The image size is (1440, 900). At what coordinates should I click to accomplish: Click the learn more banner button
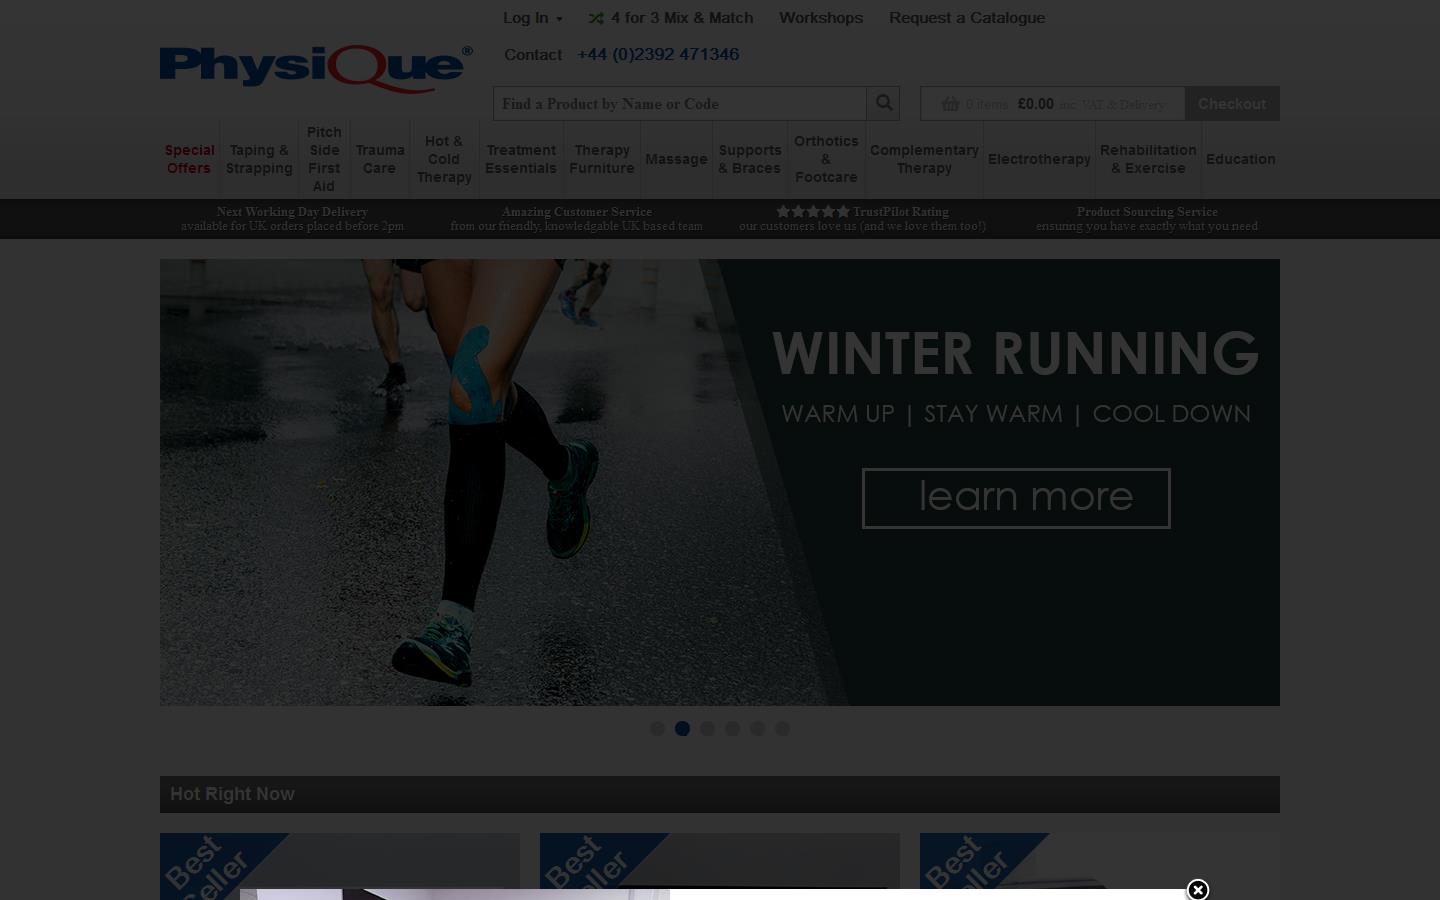pos(1016,497)
